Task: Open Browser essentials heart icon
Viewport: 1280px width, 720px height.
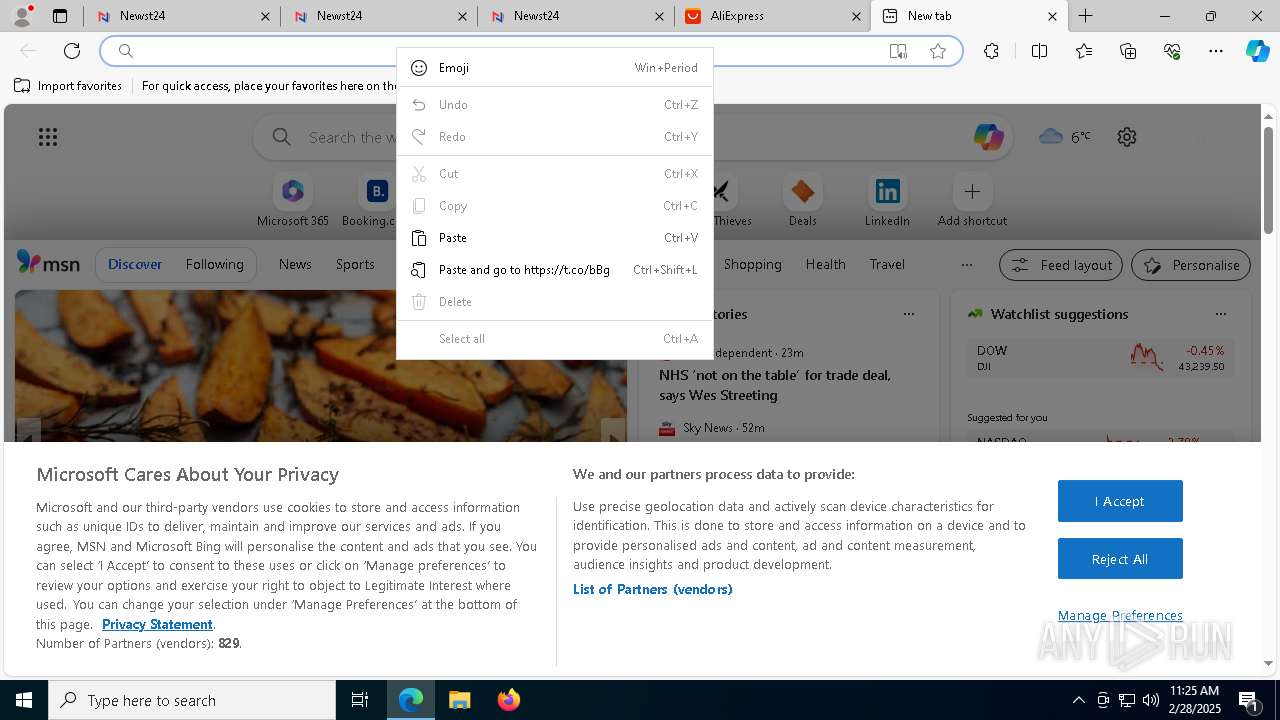Action: (x=1172, y=51)
